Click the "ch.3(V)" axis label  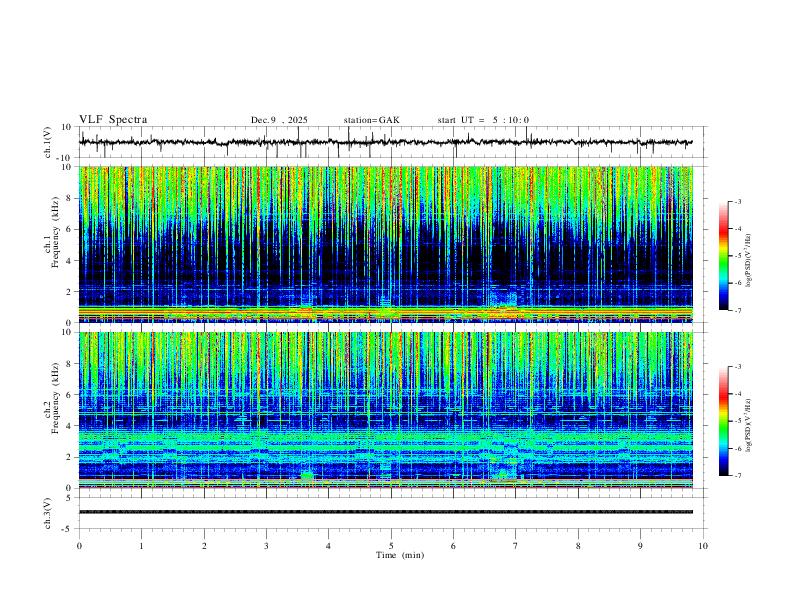pyautogui.click(x=48, y=513)
